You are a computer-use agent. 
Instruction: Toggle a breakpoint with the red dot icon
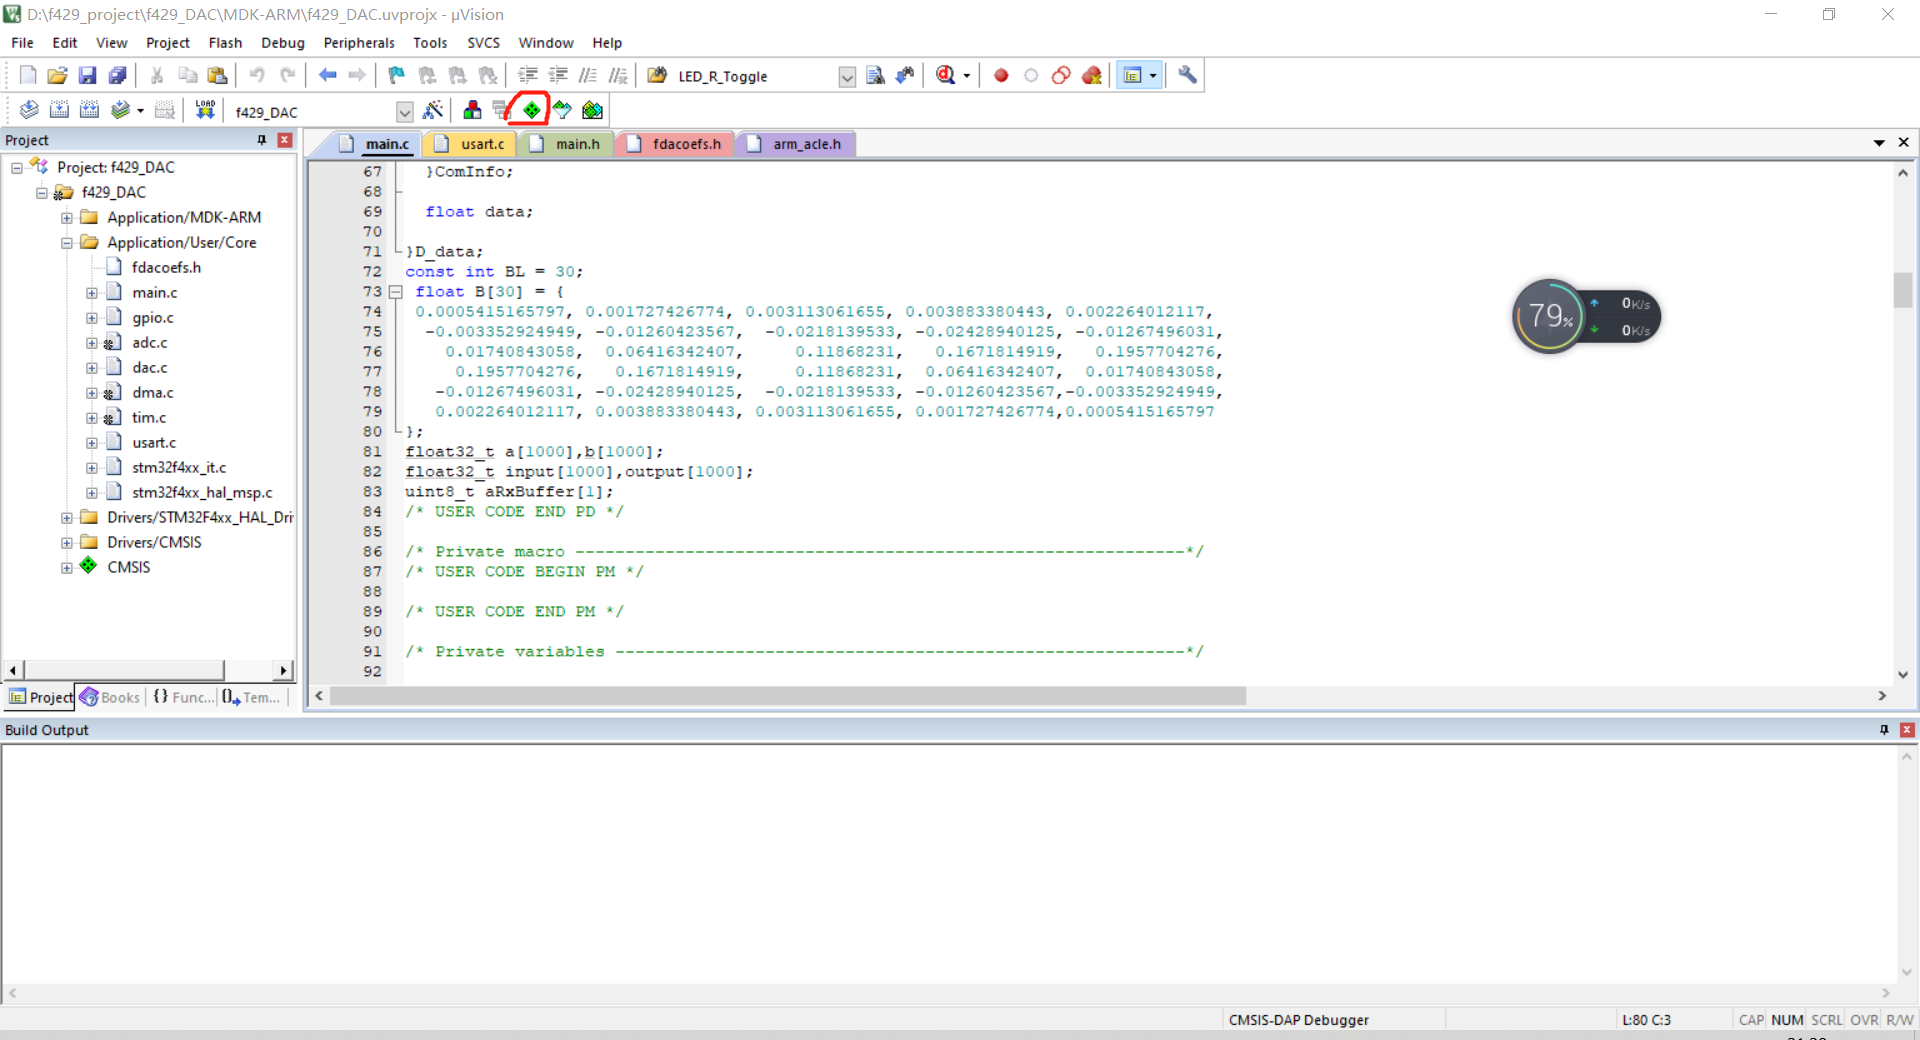click(x=1001, y=75)
